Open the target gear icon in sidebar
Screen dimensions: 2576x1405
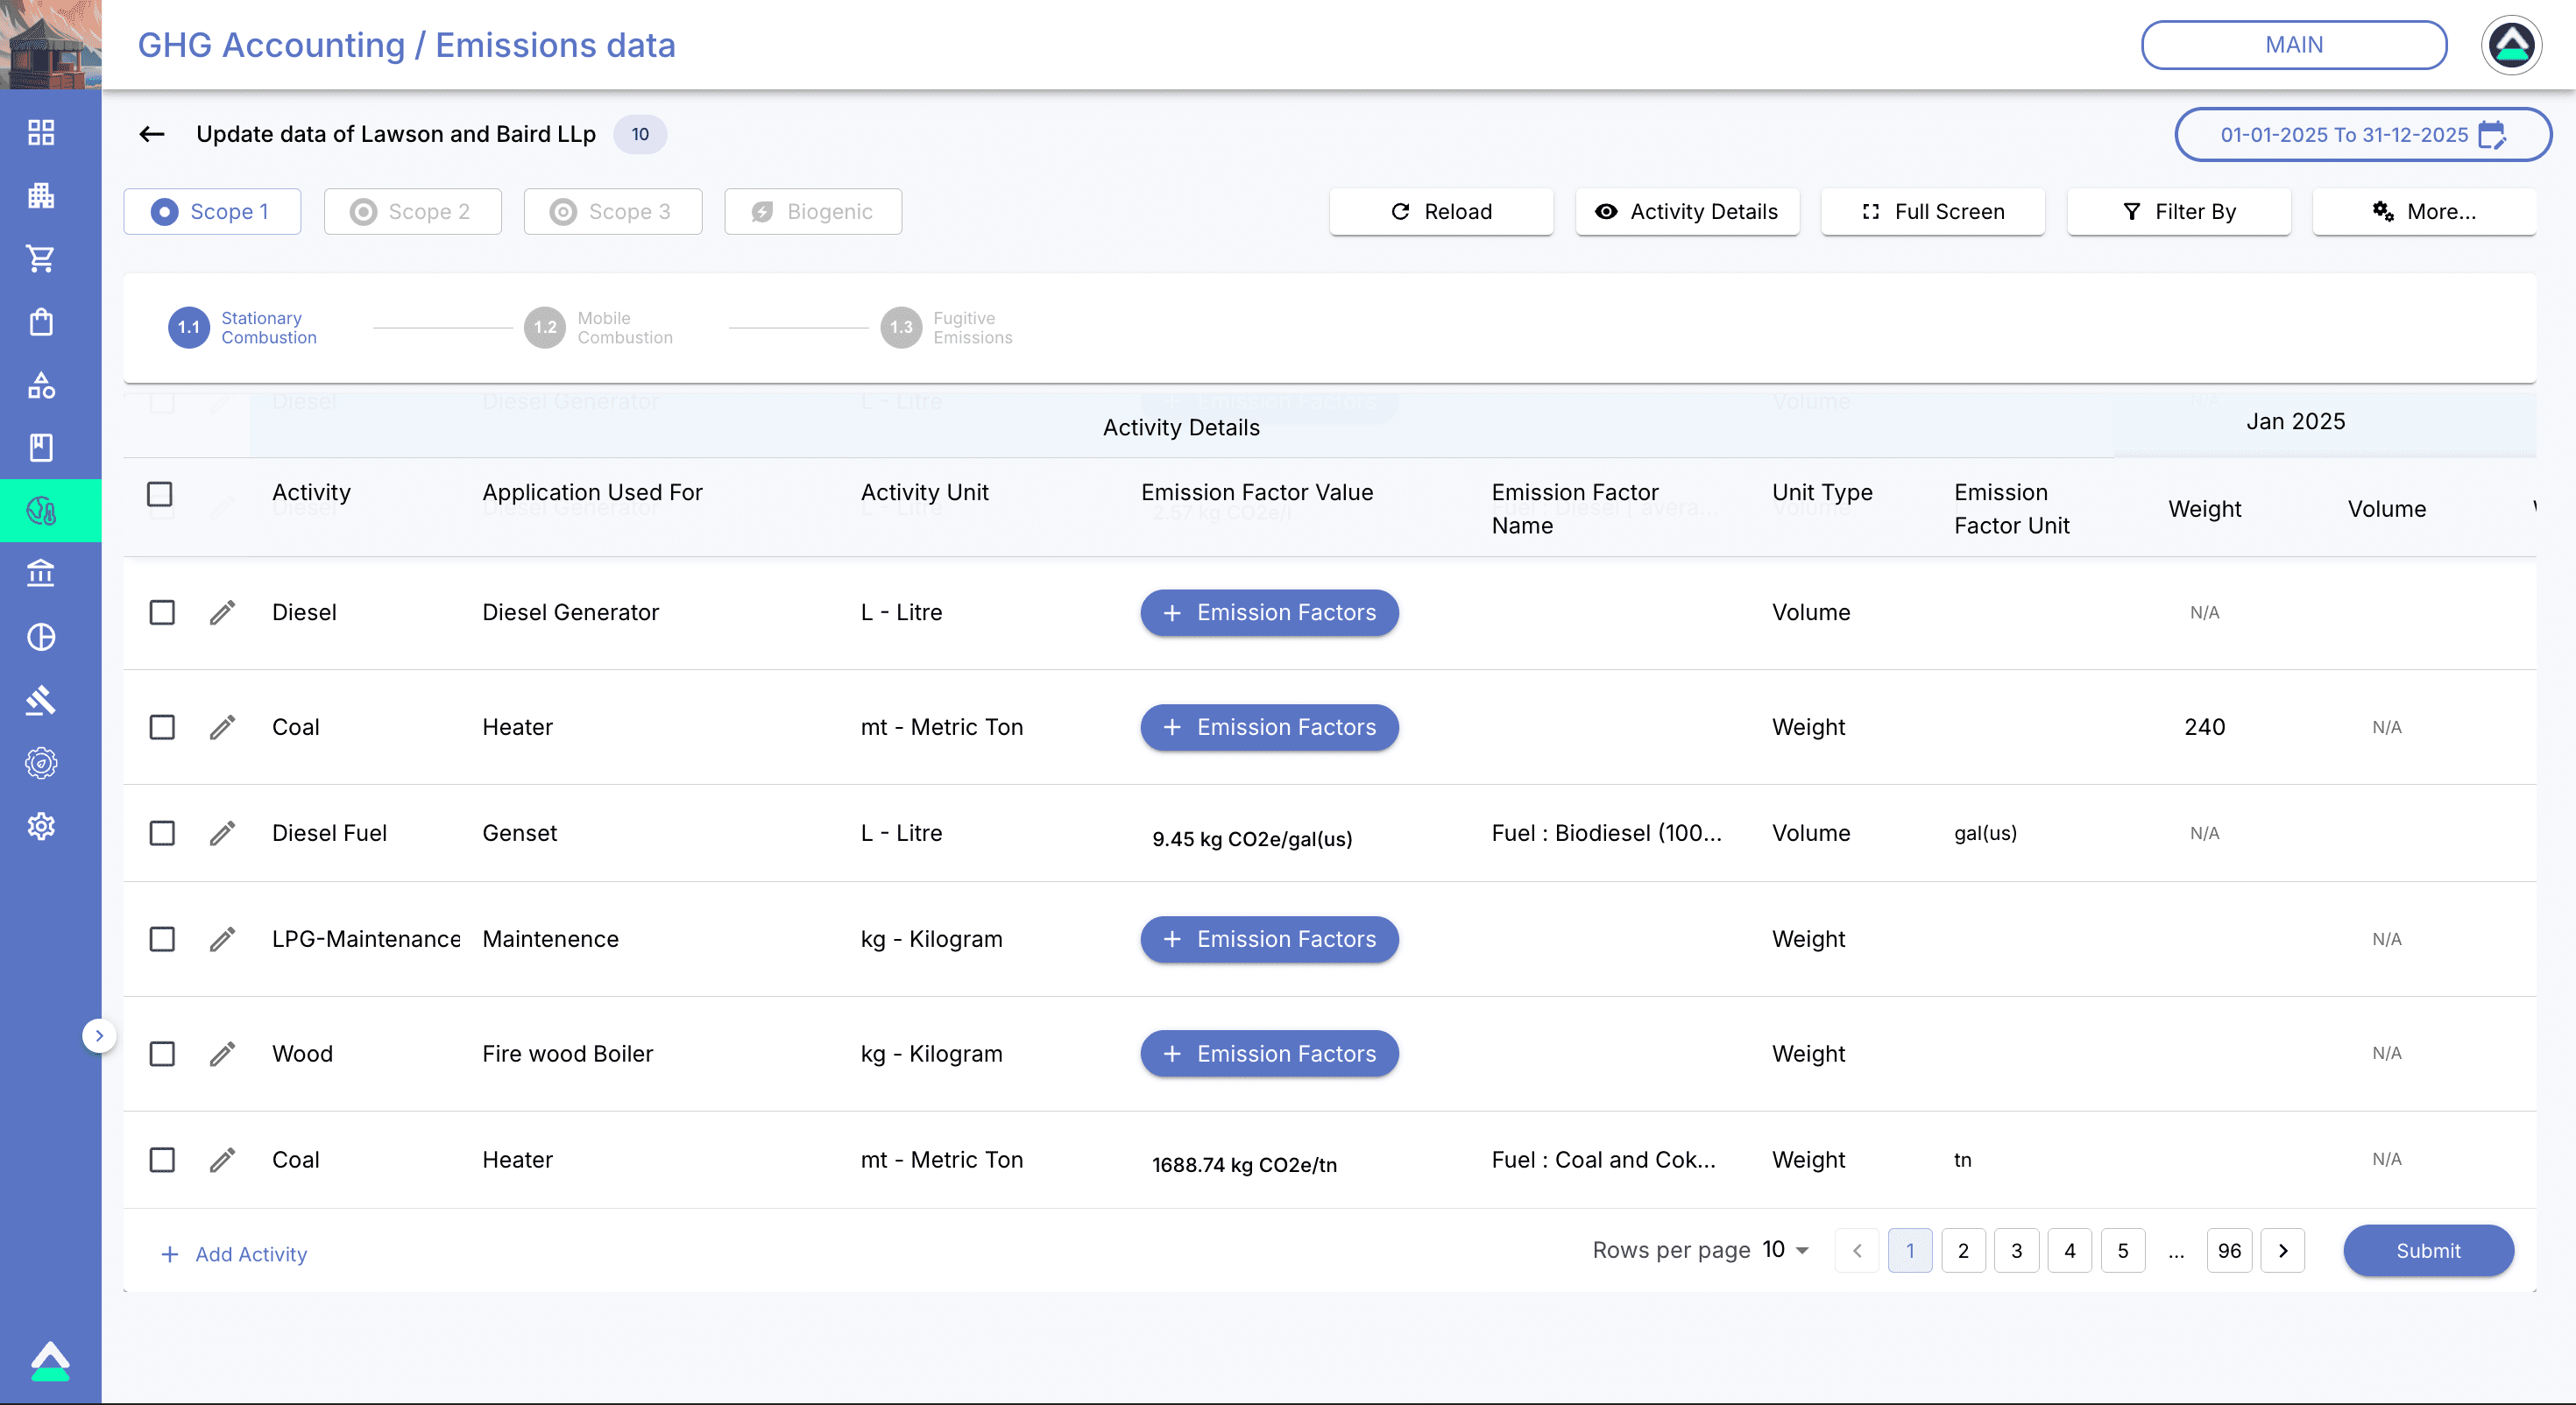pyautogui.click(x=41, y=763)
